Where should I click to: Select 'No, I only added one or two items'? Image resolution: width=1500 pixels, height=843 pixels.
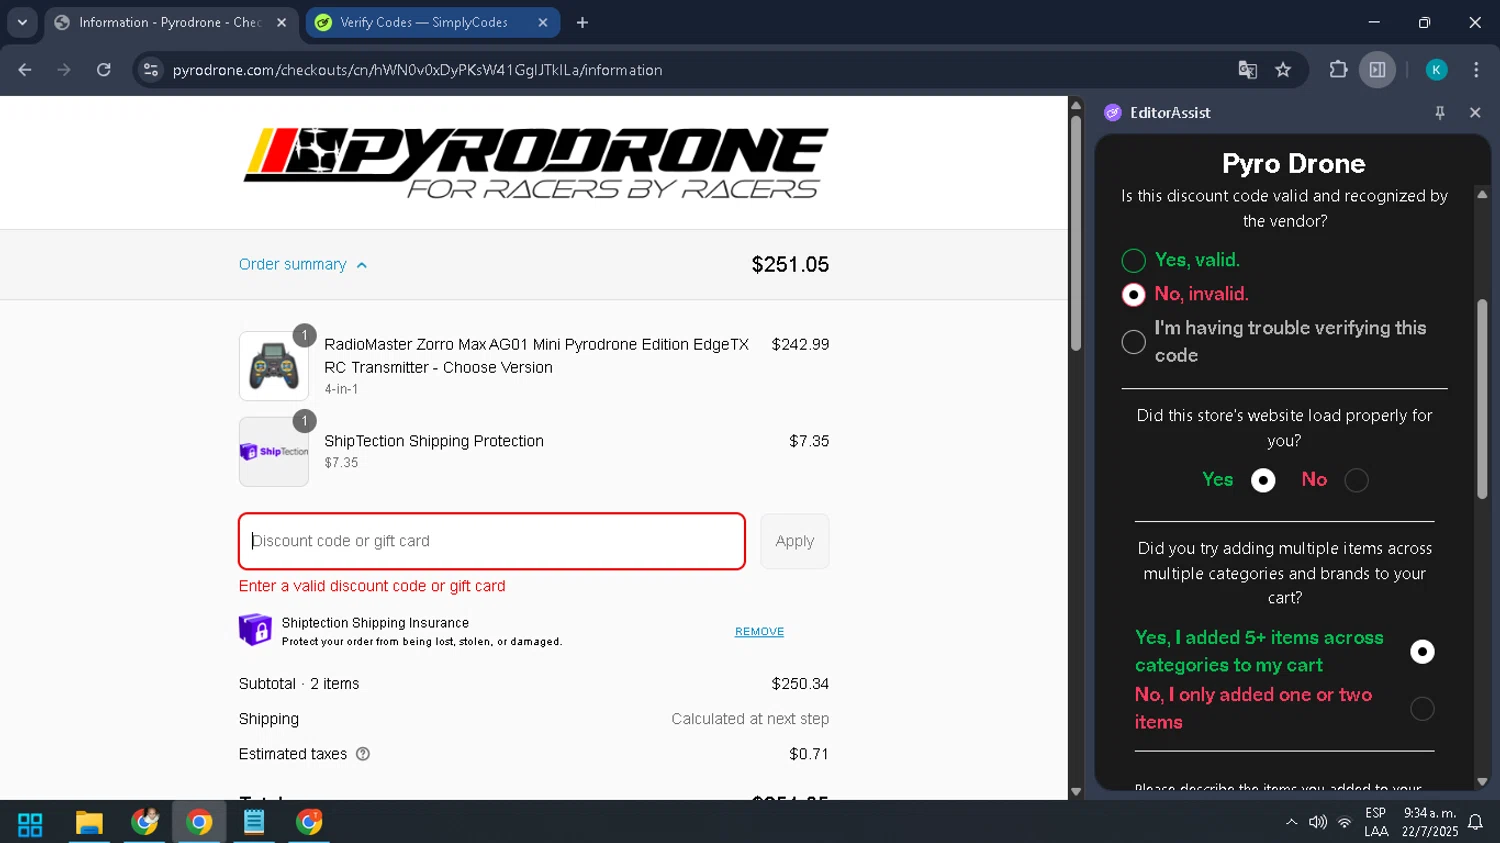coord(1422,709)
